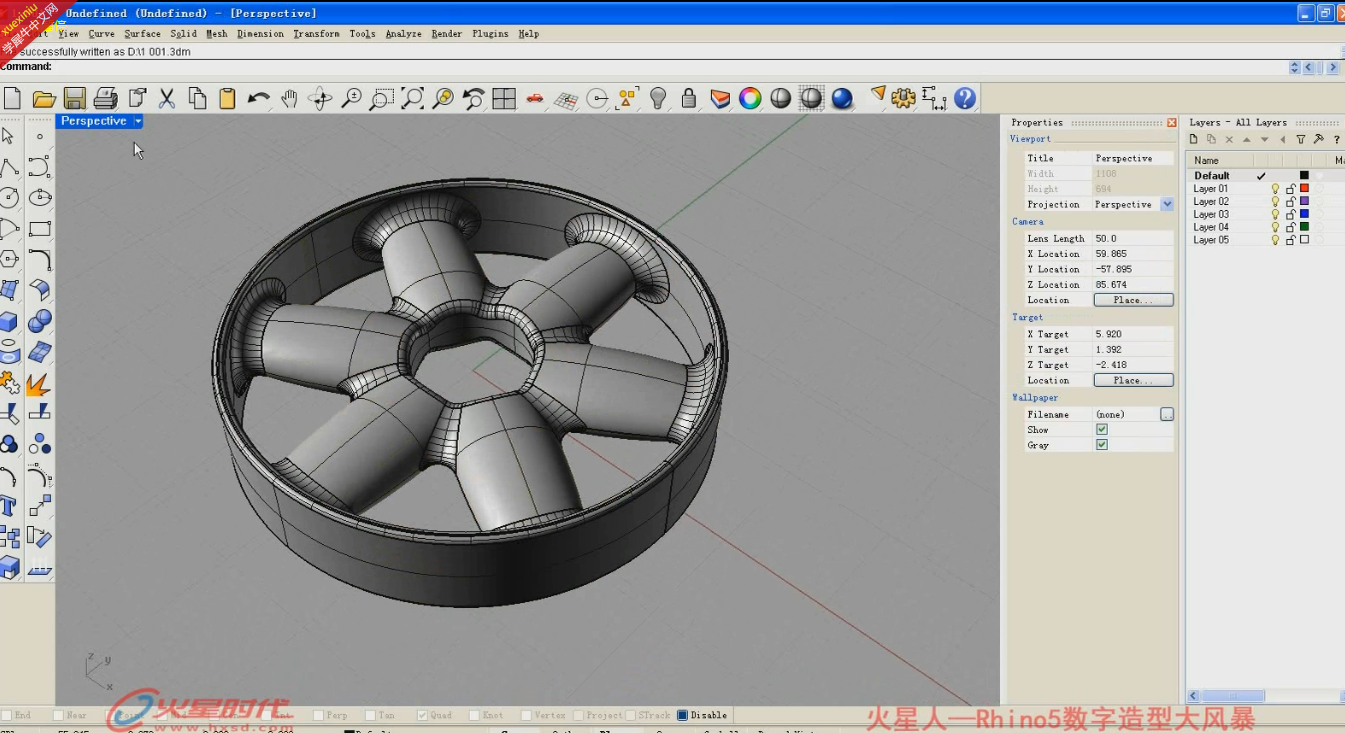Click the wallpaper Filename browse button
1345x733 pixels.
coord(1167,414)
